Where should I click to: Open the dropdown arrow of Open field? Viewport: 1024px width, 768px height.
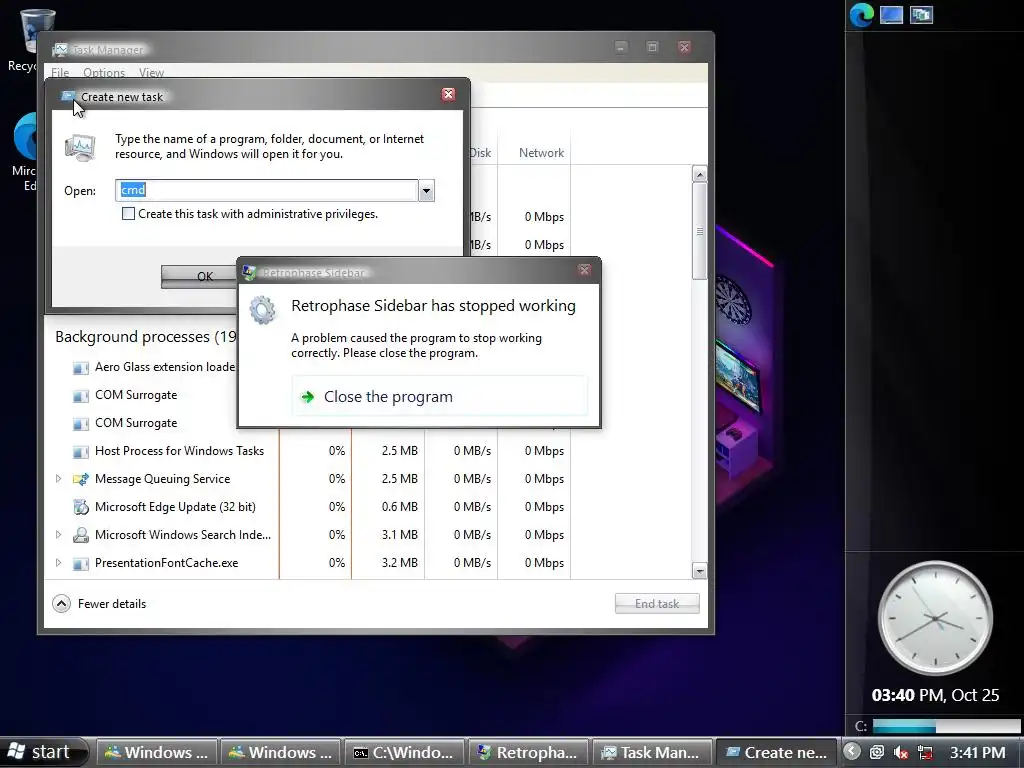[x=426, y=191]
